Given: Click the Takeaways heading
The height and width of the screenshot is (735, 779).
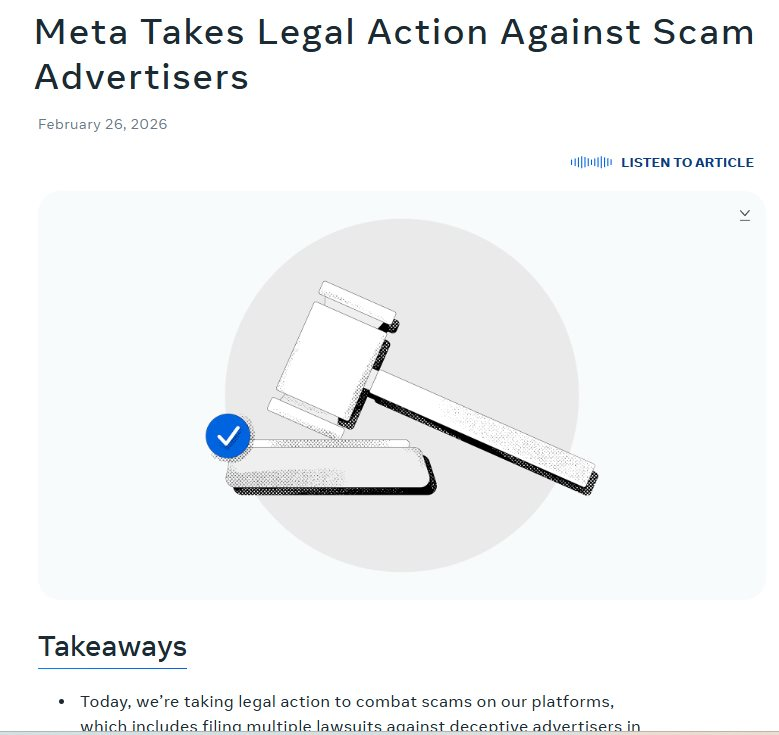Looking at the screenshot, I should click(112, 646).
